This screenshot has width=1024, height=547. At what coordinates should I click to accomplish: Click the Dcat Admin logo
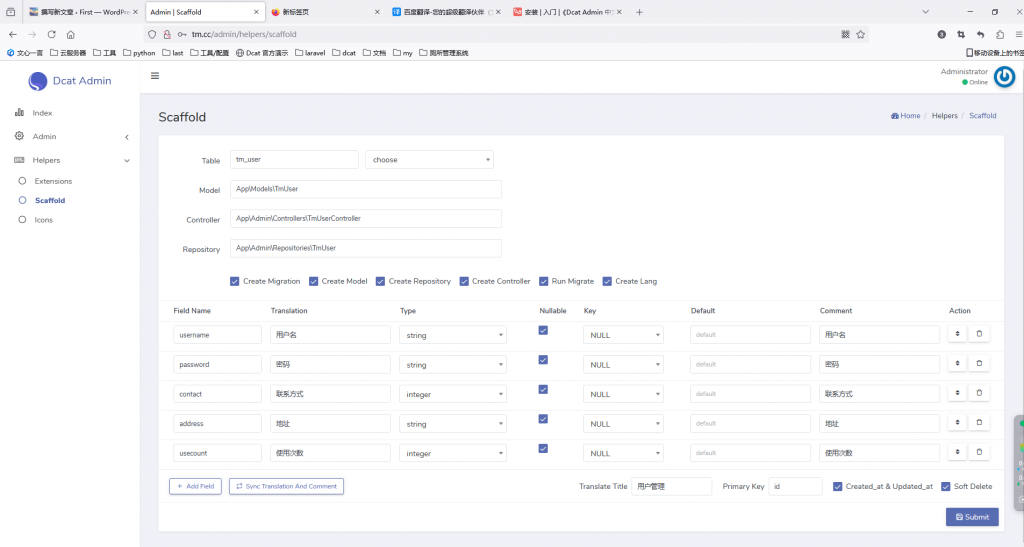[70, 81]
